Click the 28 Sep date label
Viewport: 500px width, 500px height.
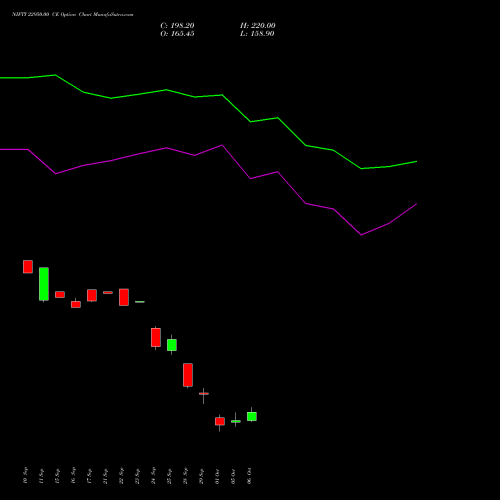[x=185, y=476]
